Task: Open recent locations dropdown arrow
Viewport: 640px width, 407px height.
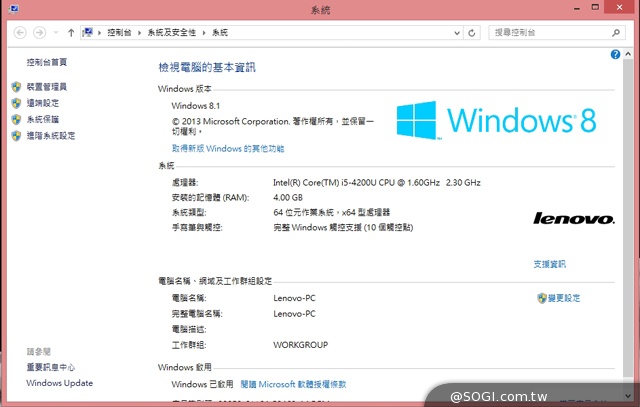Action: click(x=56, y=33)
